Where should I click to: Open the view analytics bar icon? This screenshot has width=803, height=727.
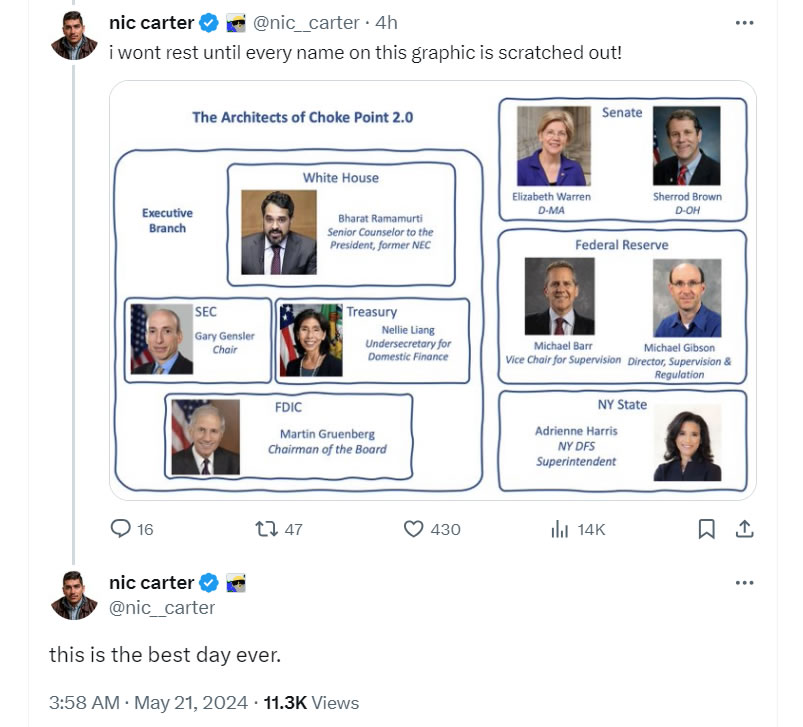(x=560, y=529)
